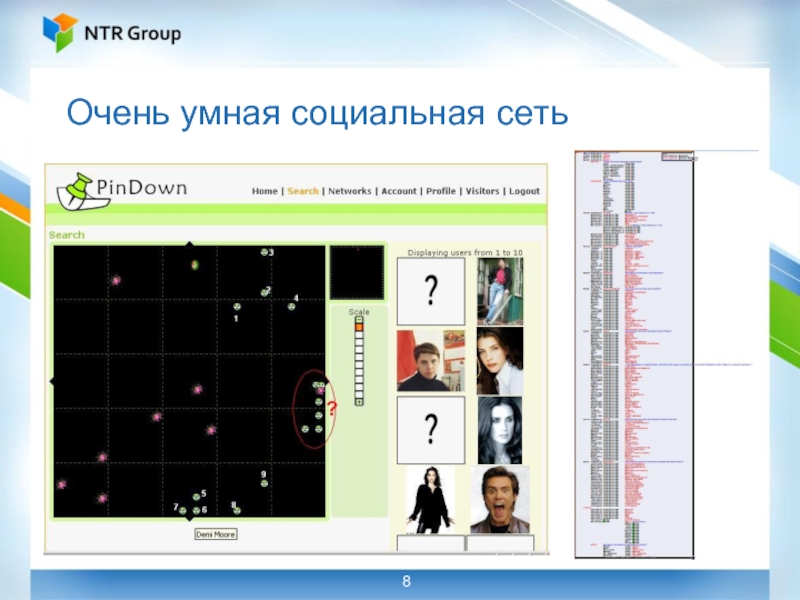Click the tall database schema image on right

click(634, 354)
